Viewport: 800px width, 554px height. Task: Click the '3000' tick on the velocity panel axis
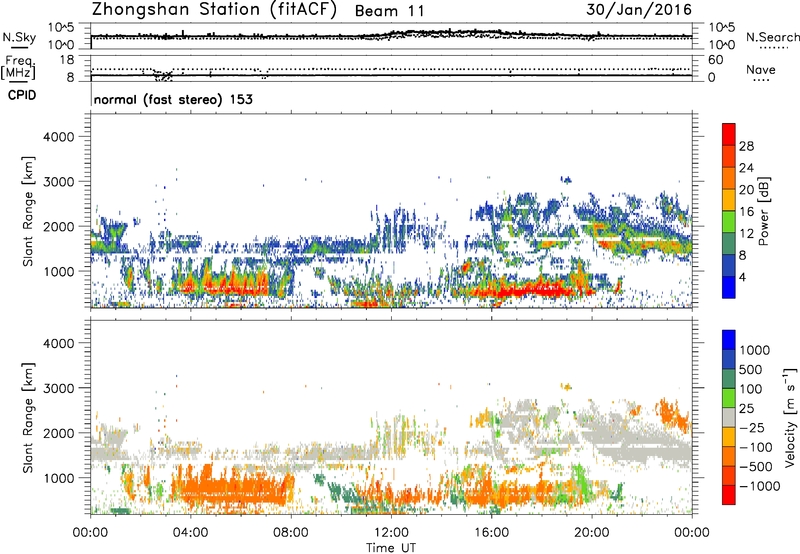coord(58,388)
